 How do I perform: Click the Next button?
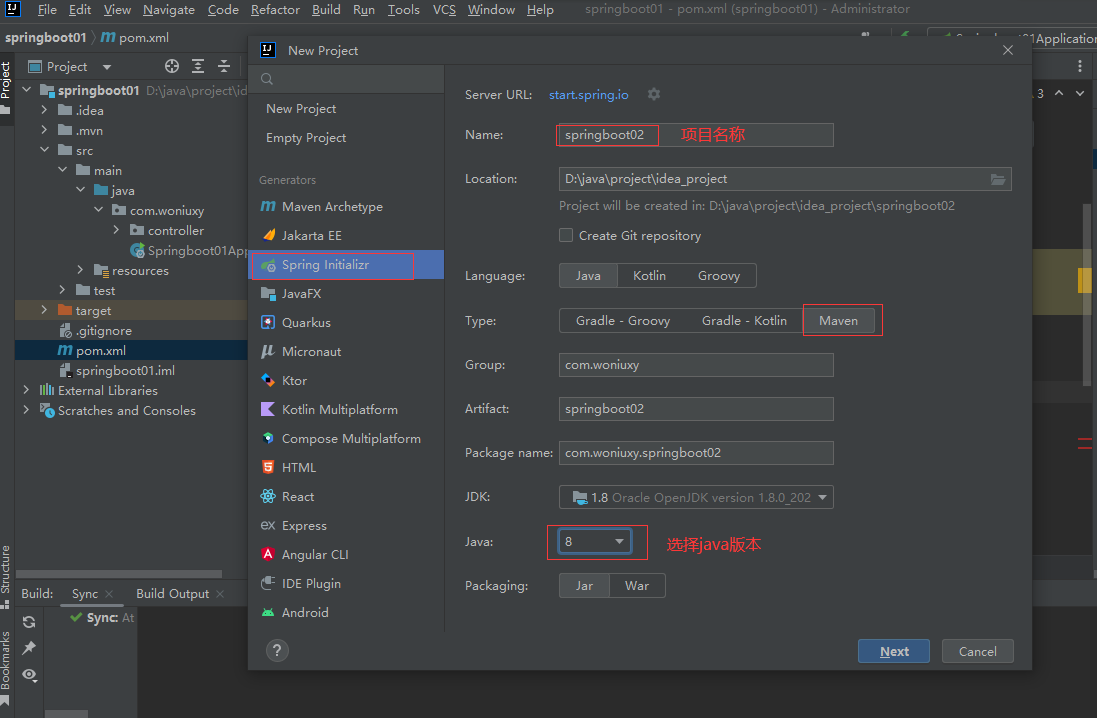[x=893, y=652]
